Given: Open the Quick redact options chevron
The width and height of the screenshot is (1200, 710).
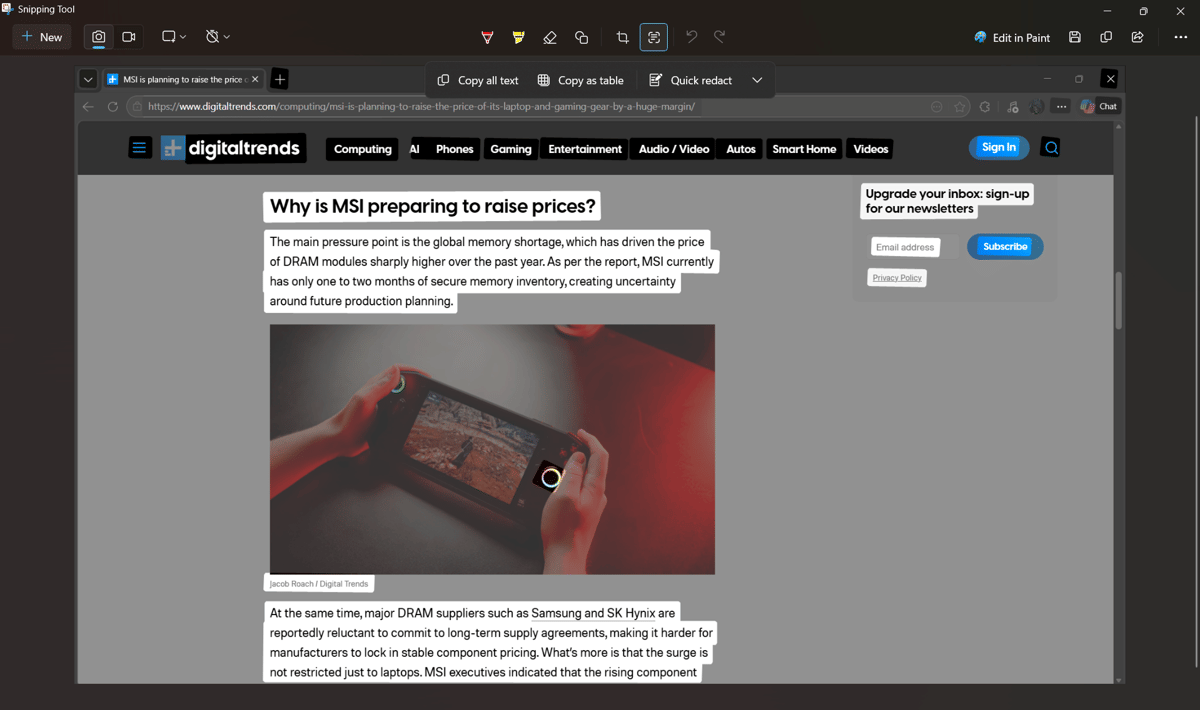Looking at the screenshot, I should (757, 80).
